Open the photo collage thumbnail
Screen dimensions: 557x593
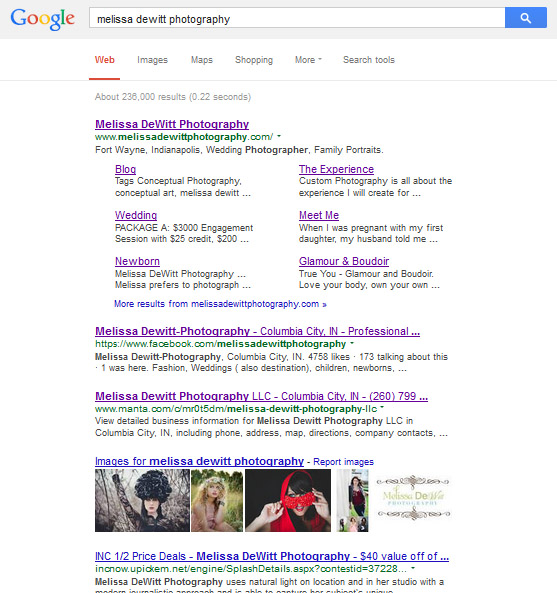pos(352,500)
